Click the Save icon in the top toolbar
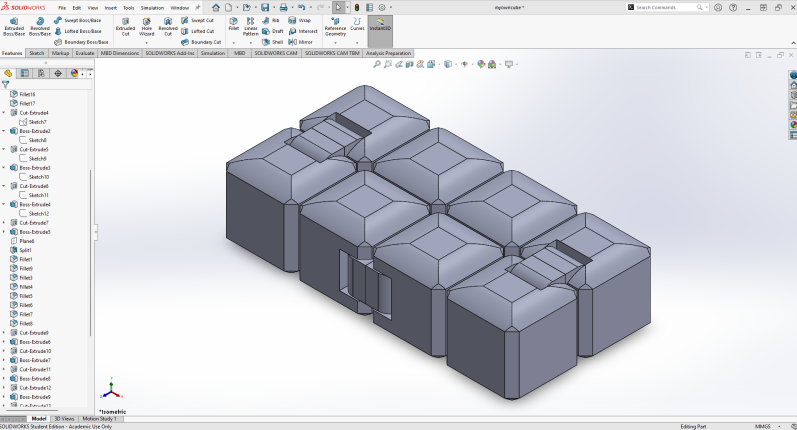This screenshot has width=797, height=430. tap(264, 7)
